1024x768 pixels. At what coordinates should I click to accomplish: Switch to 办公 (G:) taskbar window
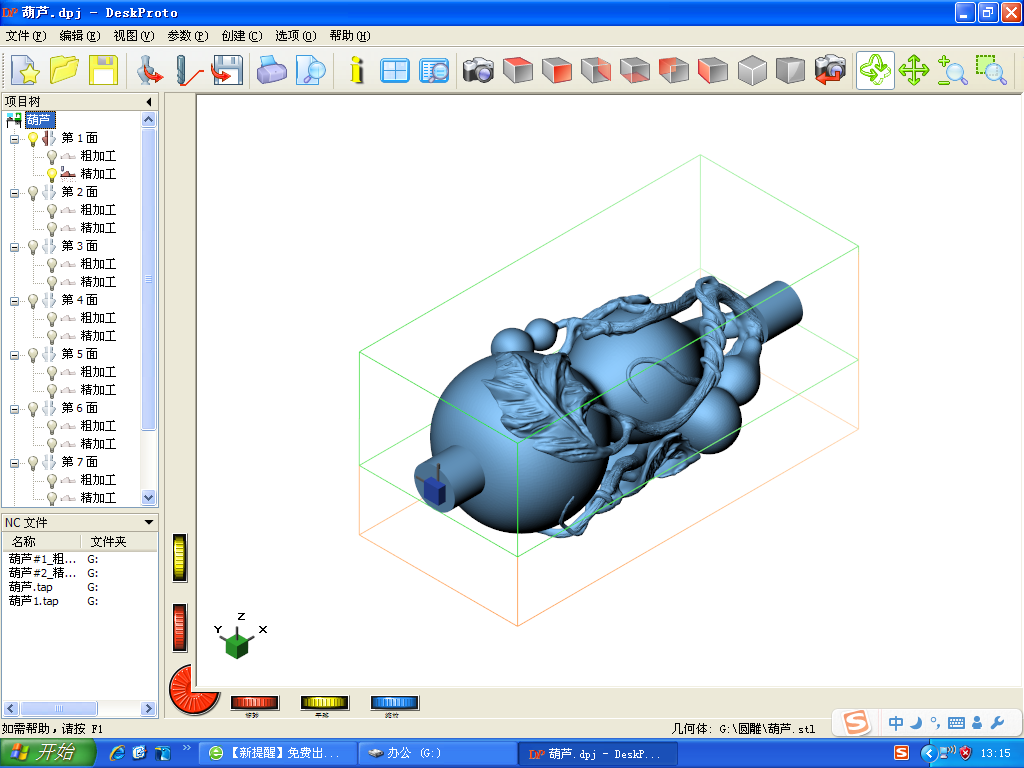pos(437,754)
